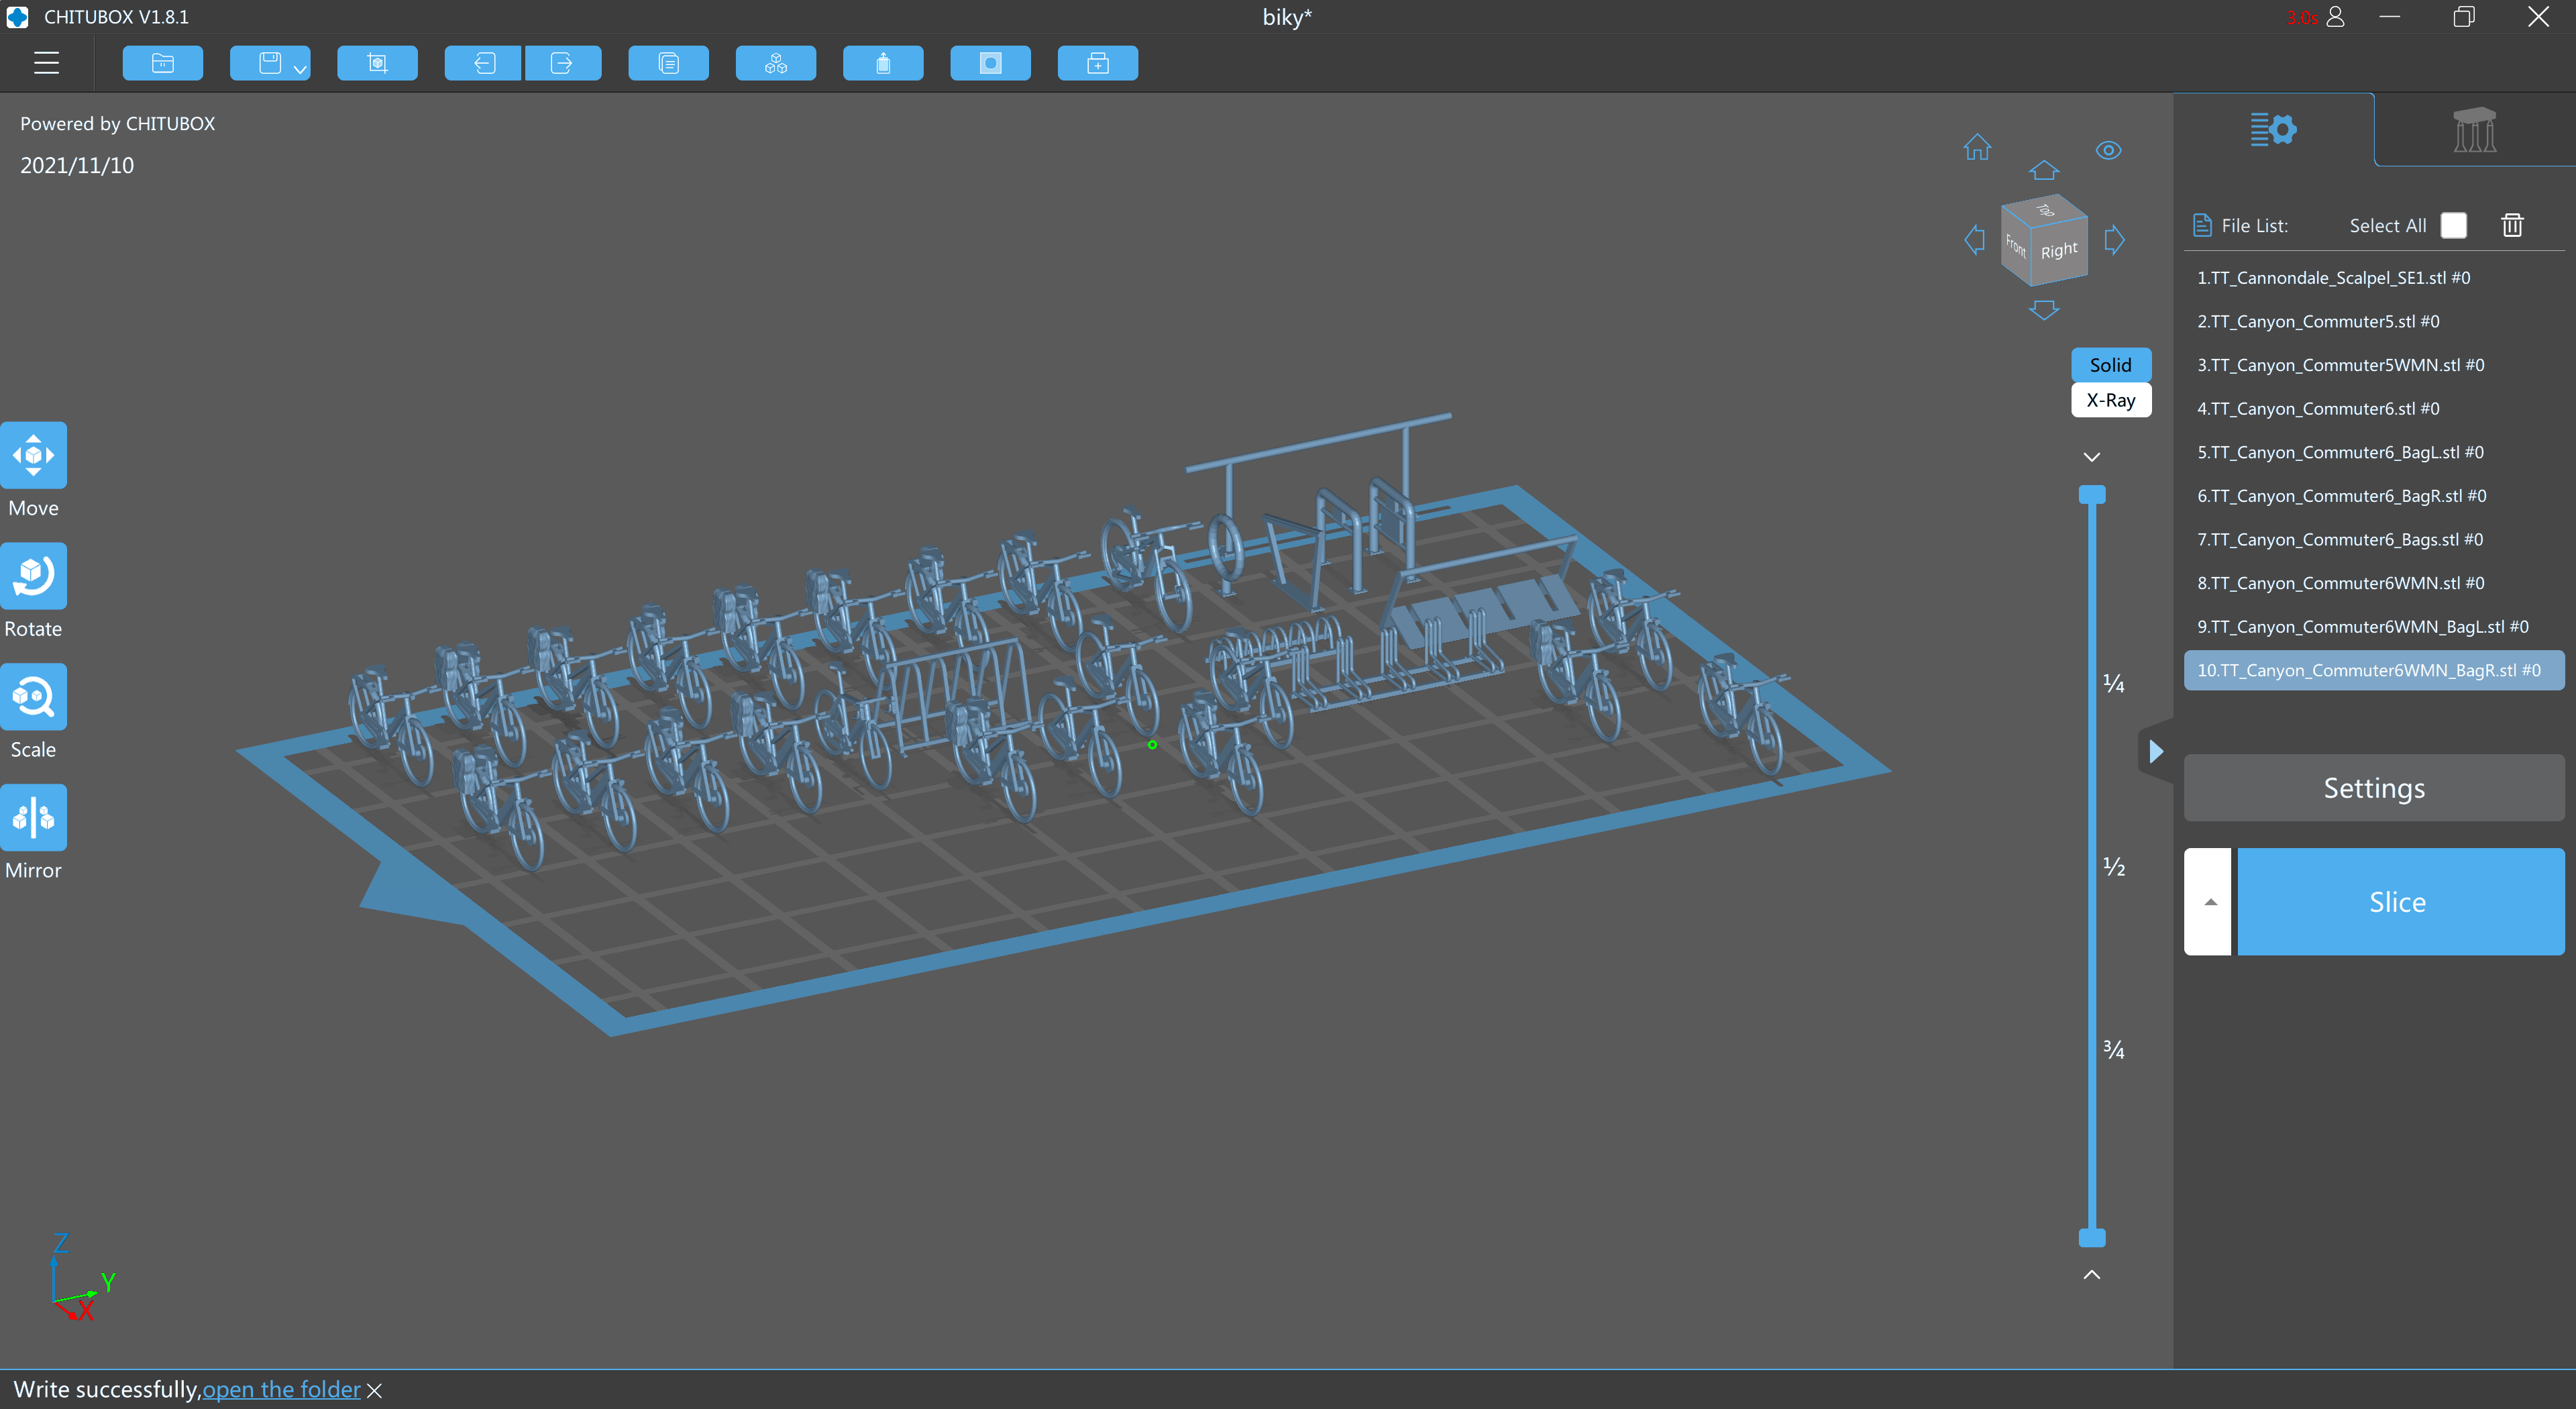The height and width of the screenshot is (1409, 2576).
Task: Switch to the supports pillar tab
Action: coord(2474,129)
